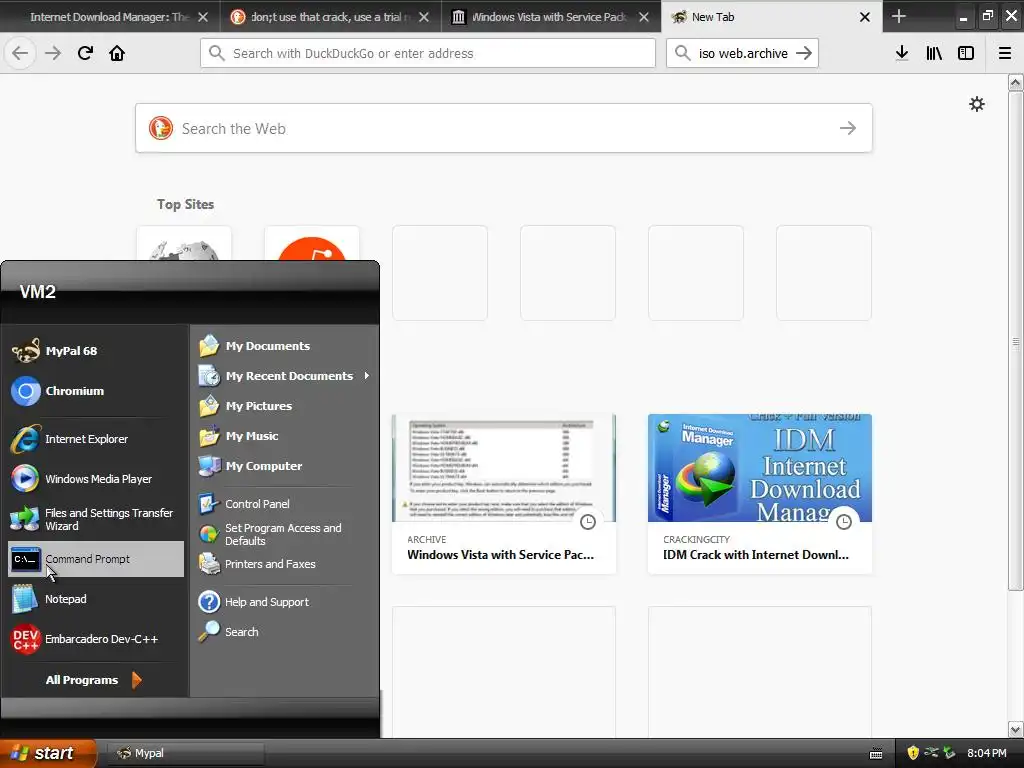The image size is (1024, 768).
Task: Go forward one page
Action: click(53, 53)
